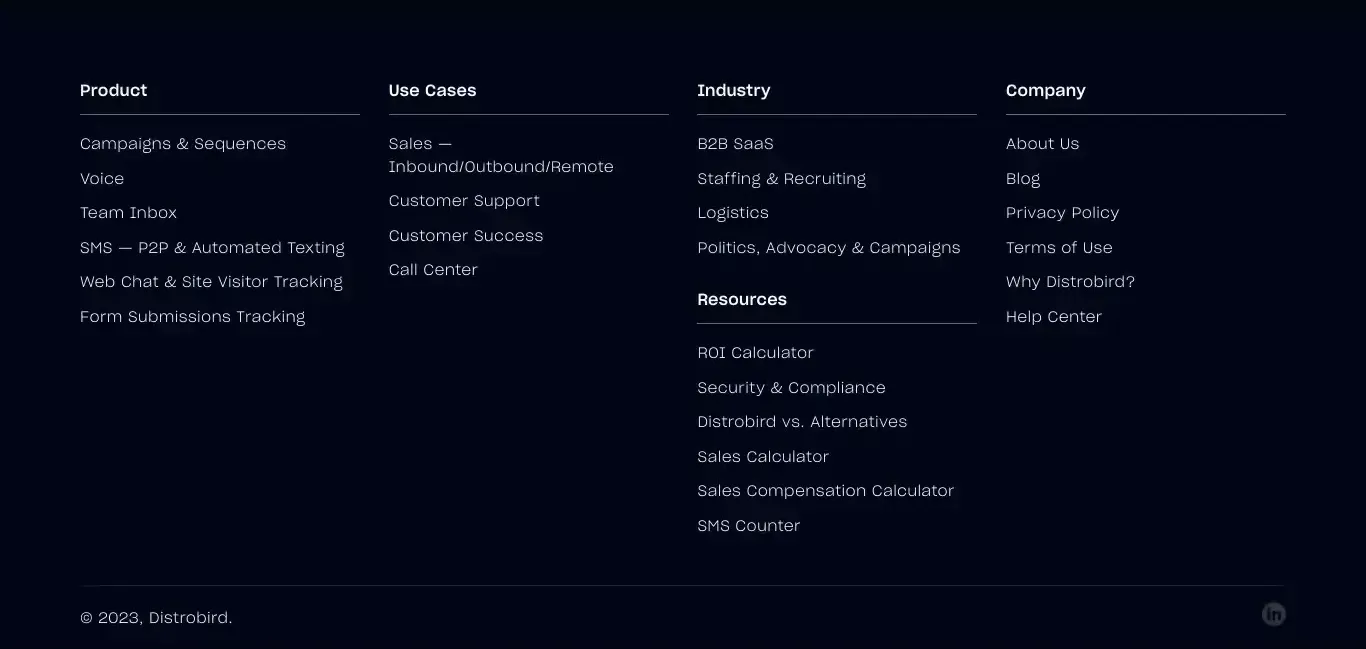Open Campaigns & Sequences link
Viewport: 1366px width, 649px height.
(x=183, y=144)
